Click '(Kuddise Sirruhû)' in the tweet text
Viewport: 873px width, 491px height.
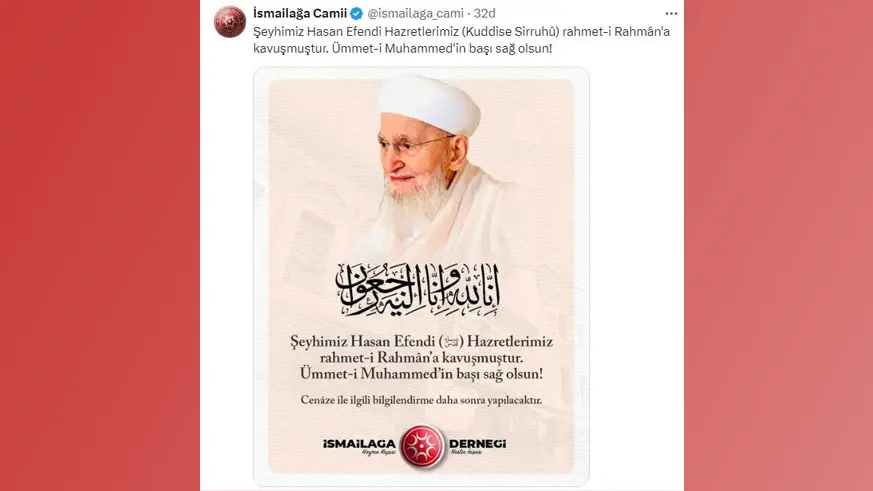[510, 32]
